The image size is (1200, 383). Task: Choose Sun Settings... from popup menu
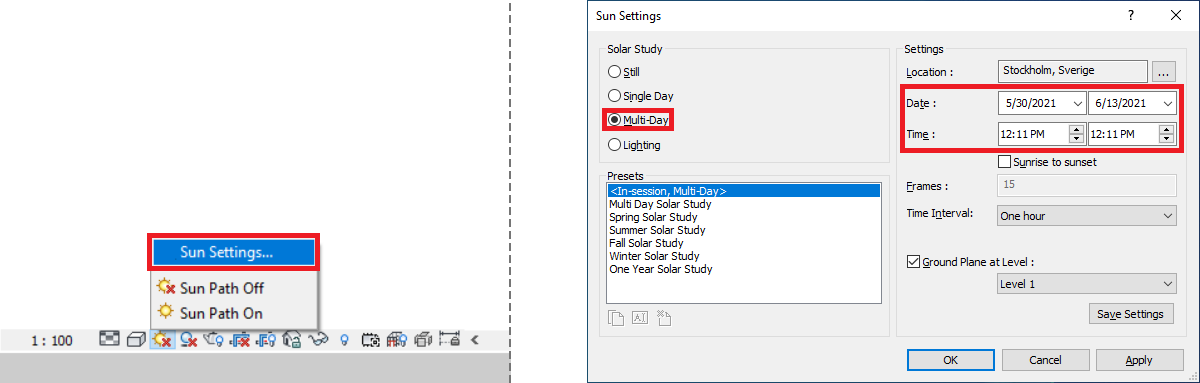pos(233,252)
